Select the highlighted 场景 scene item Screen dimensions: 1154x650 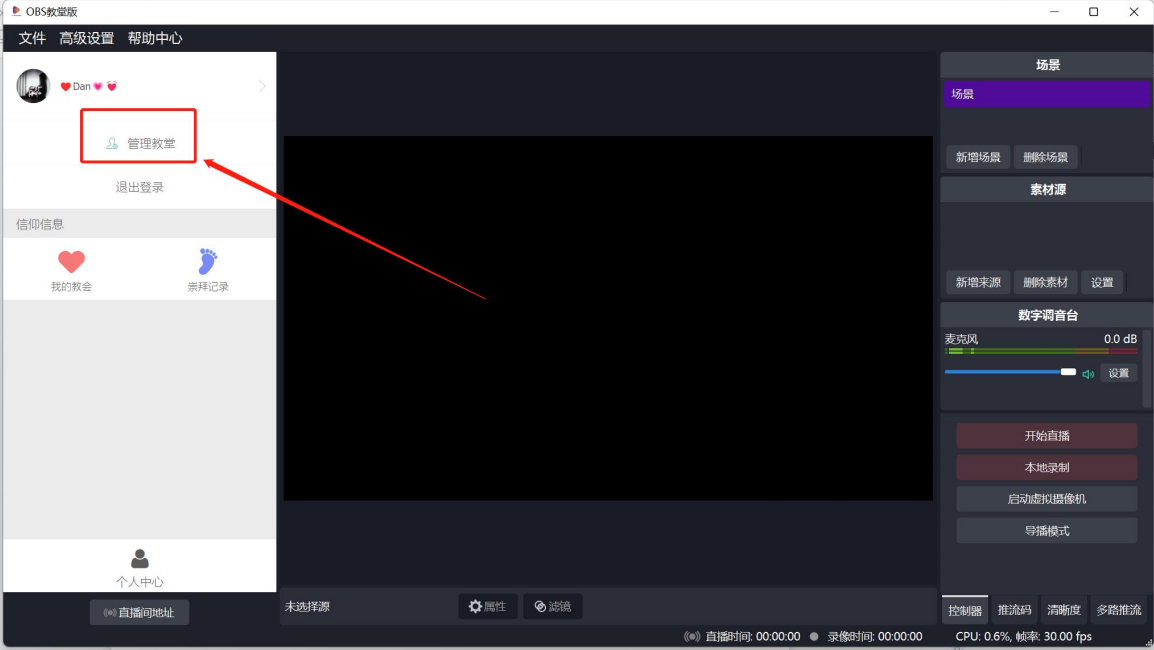[x=1046, y=93]
